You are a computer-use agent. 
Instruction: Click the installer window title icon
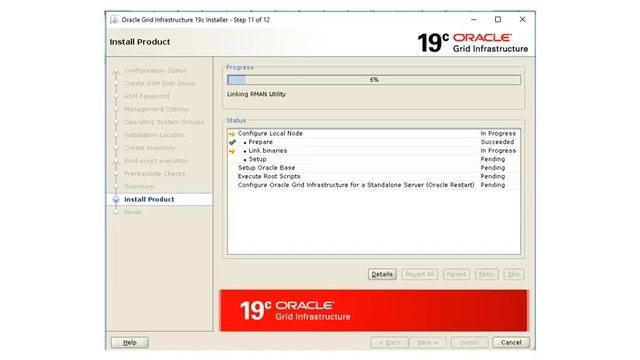(x=114, y=20)
